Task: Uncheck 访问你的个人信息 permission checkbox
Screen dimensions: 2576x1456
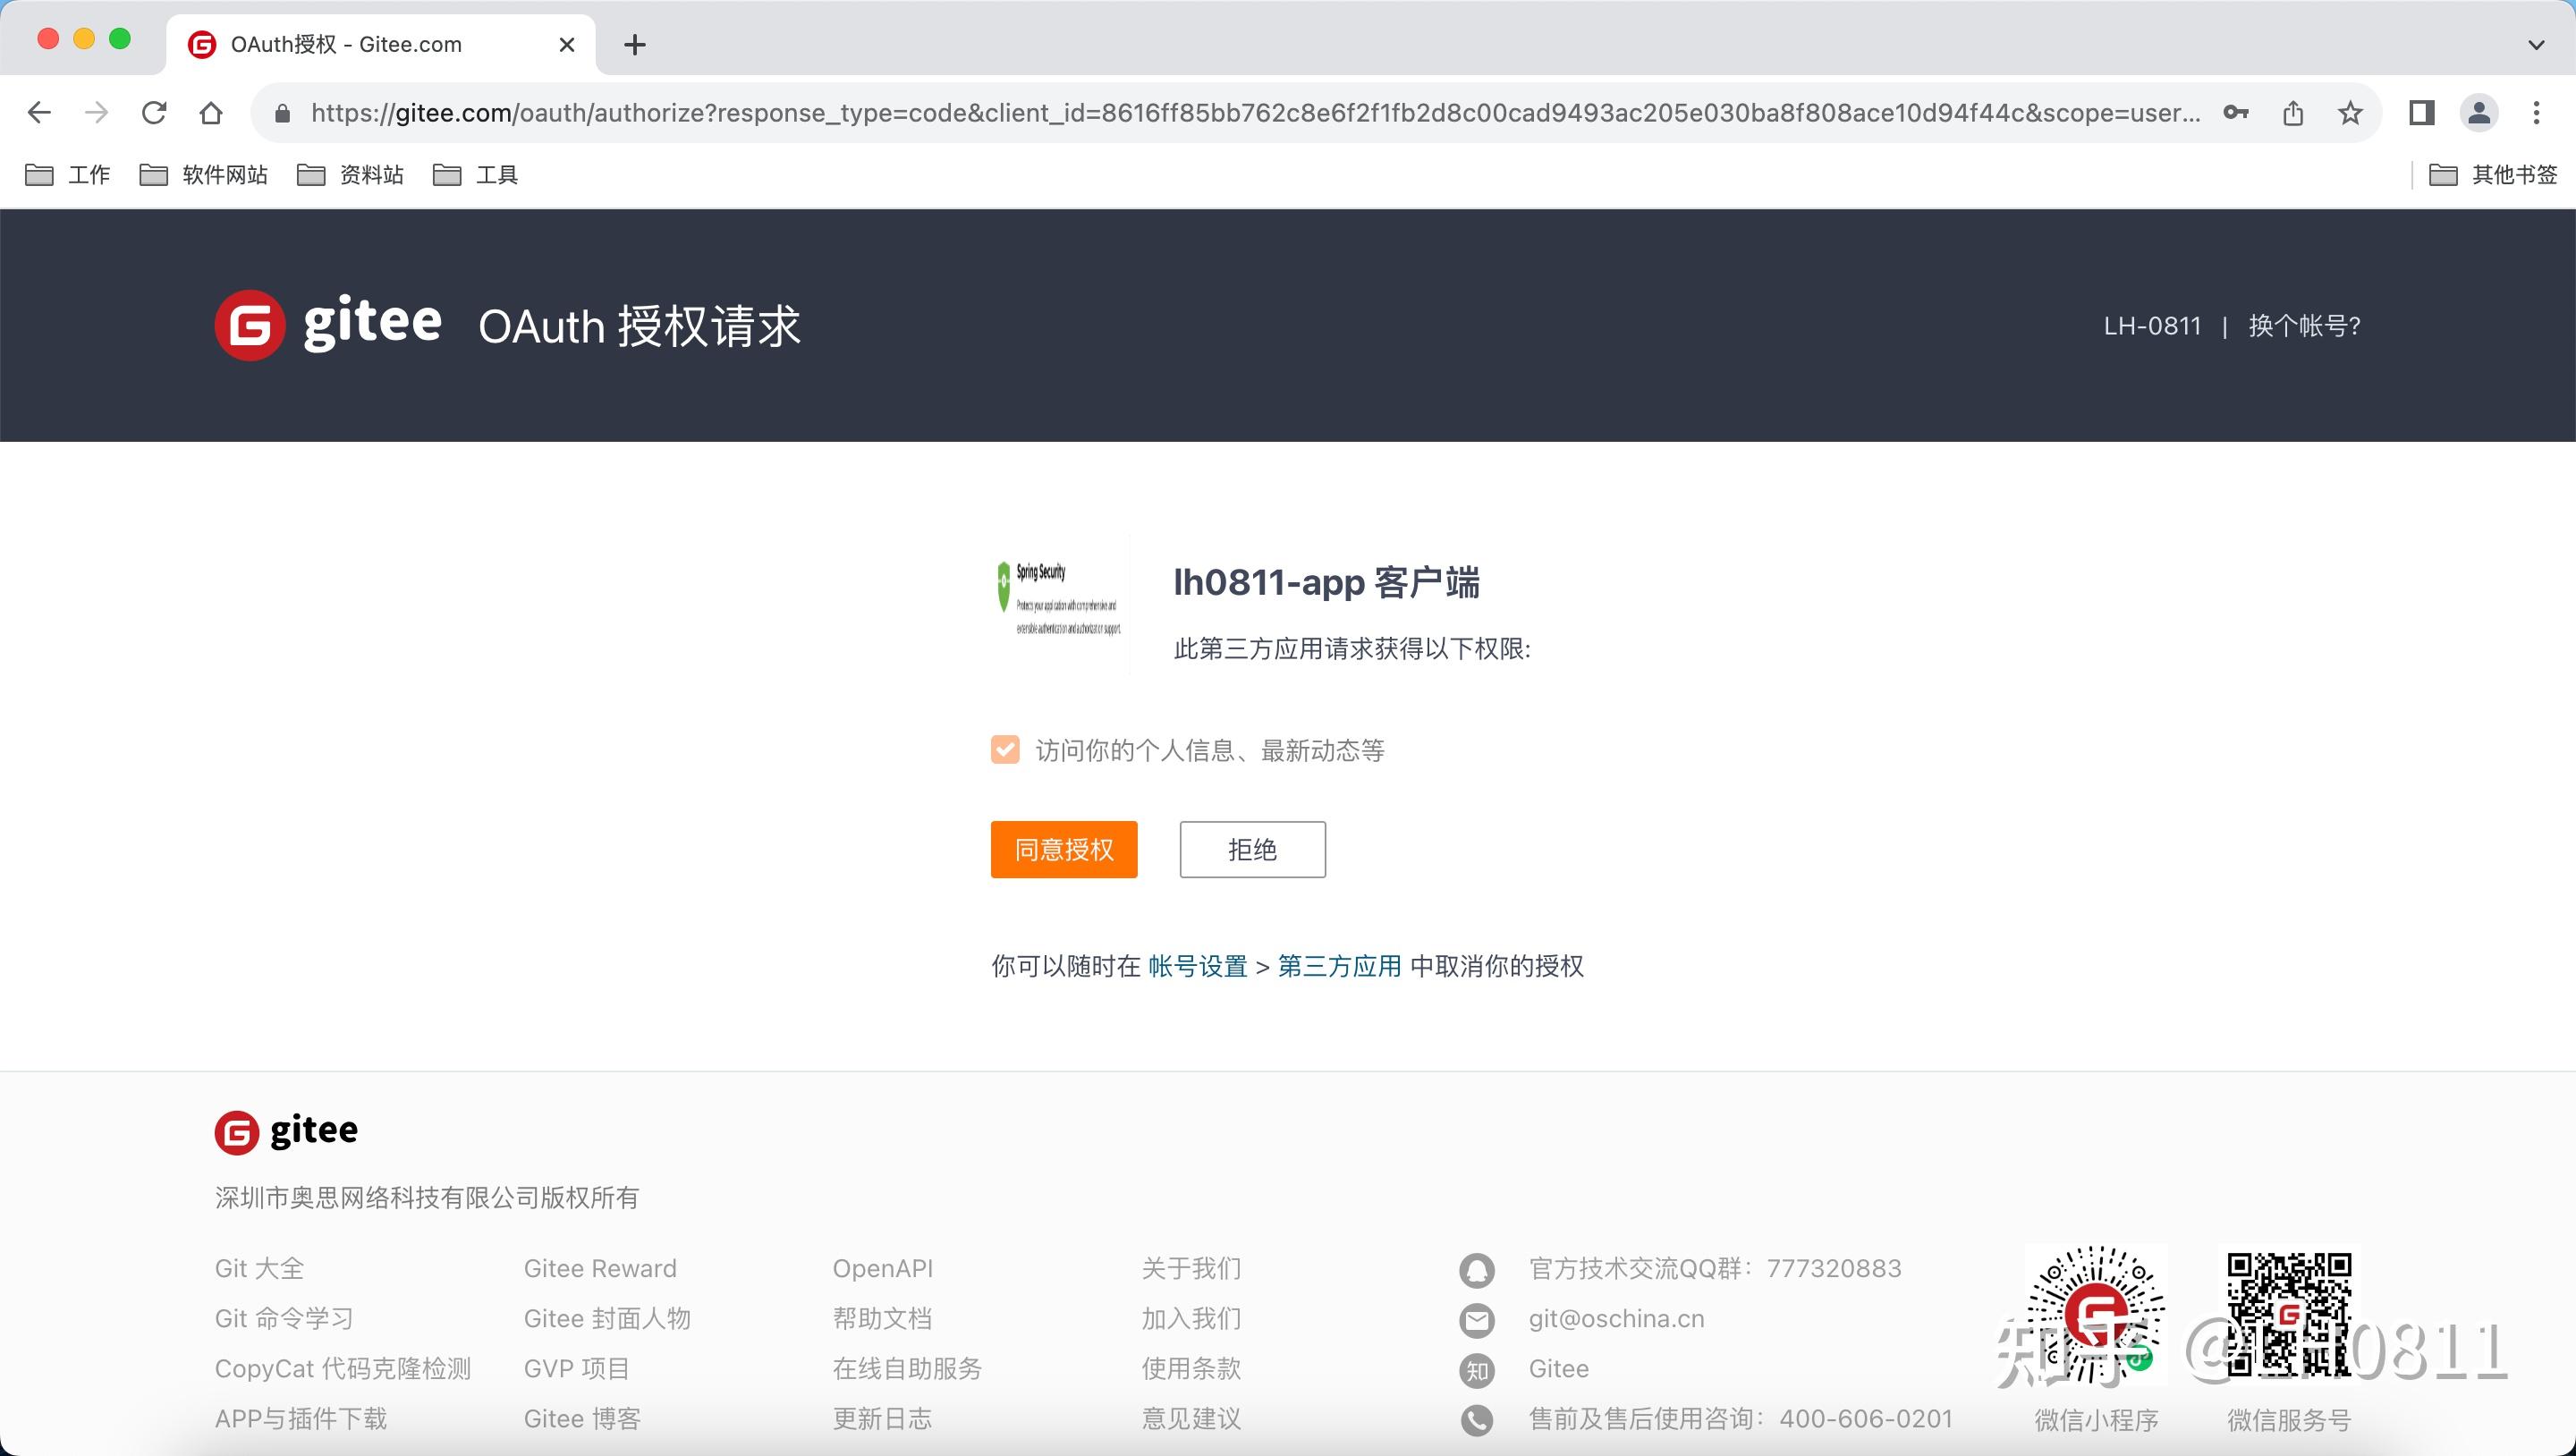Action: pyautogui.click(x=1004, y=749)
